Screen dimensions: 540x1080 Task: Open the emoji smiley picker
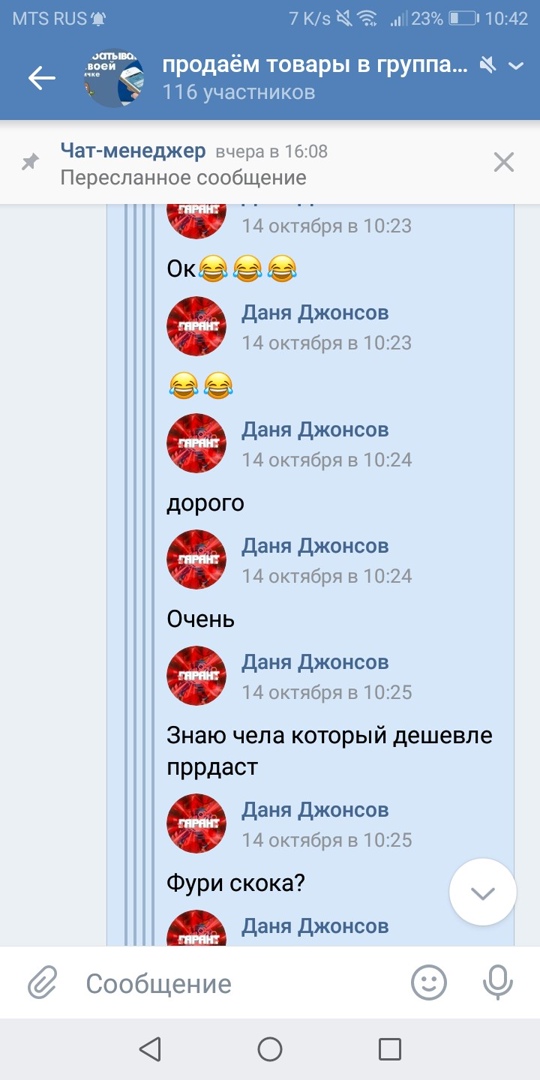(429, 982)
